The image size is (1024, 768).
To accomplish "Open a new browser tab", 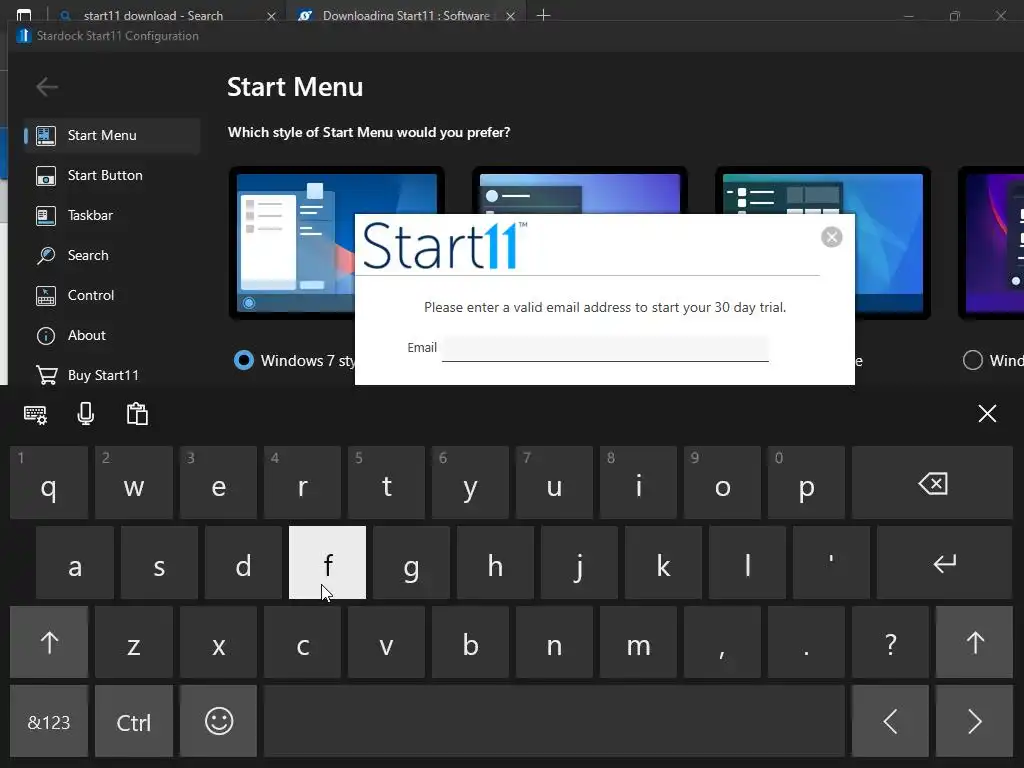I will click(x=543, y=14).
